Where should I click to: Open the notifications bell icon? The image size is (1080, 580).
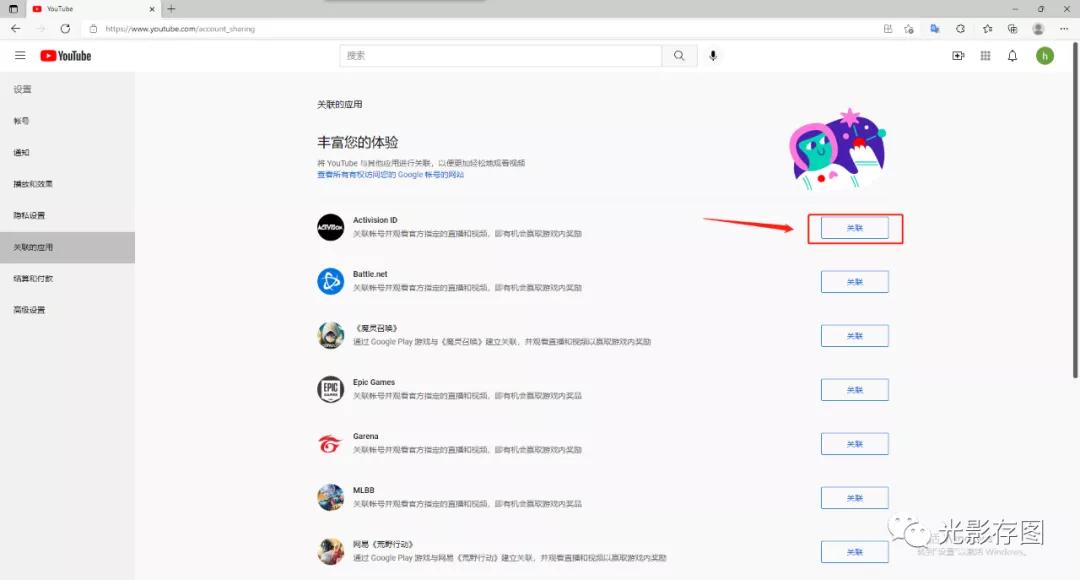(x=1012, y=56)
